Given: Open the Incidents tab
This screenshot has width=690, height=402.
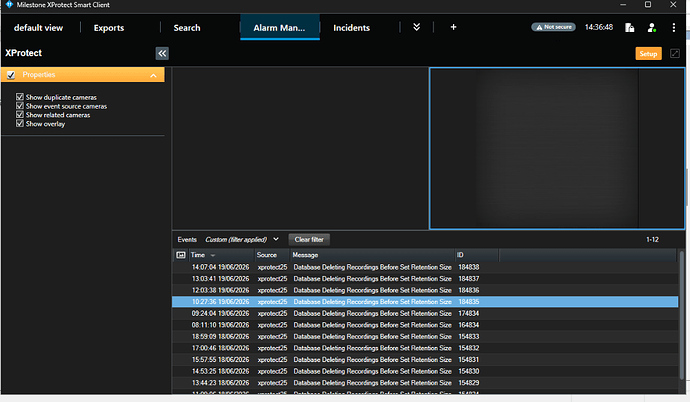Looking at the screenshot, I should pyautogui.click(x=352, y=28).
